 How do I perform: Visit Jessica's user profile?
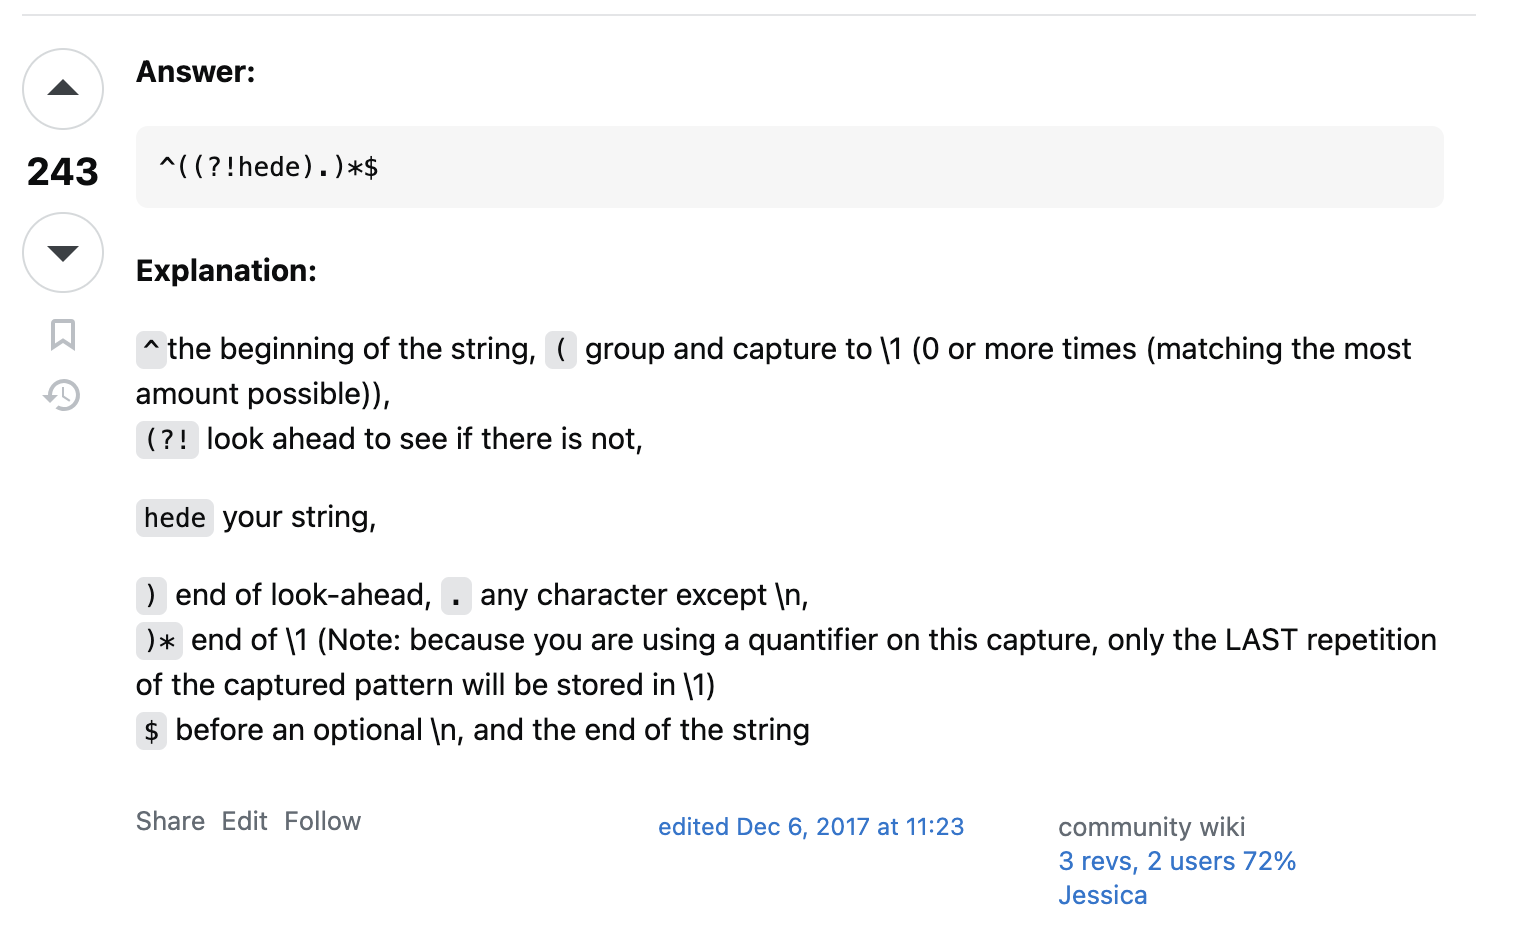1102,895
